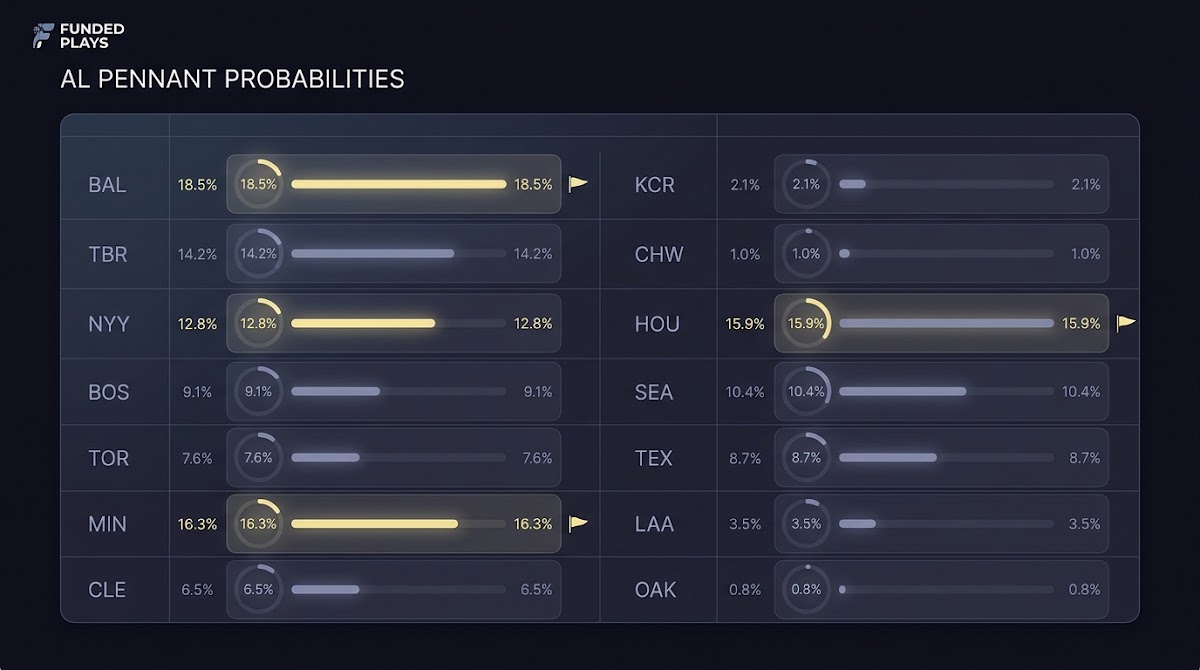Click the CHW probability bar
The width and height of the screenshot is (1200, 670).
tap(946, 254)
